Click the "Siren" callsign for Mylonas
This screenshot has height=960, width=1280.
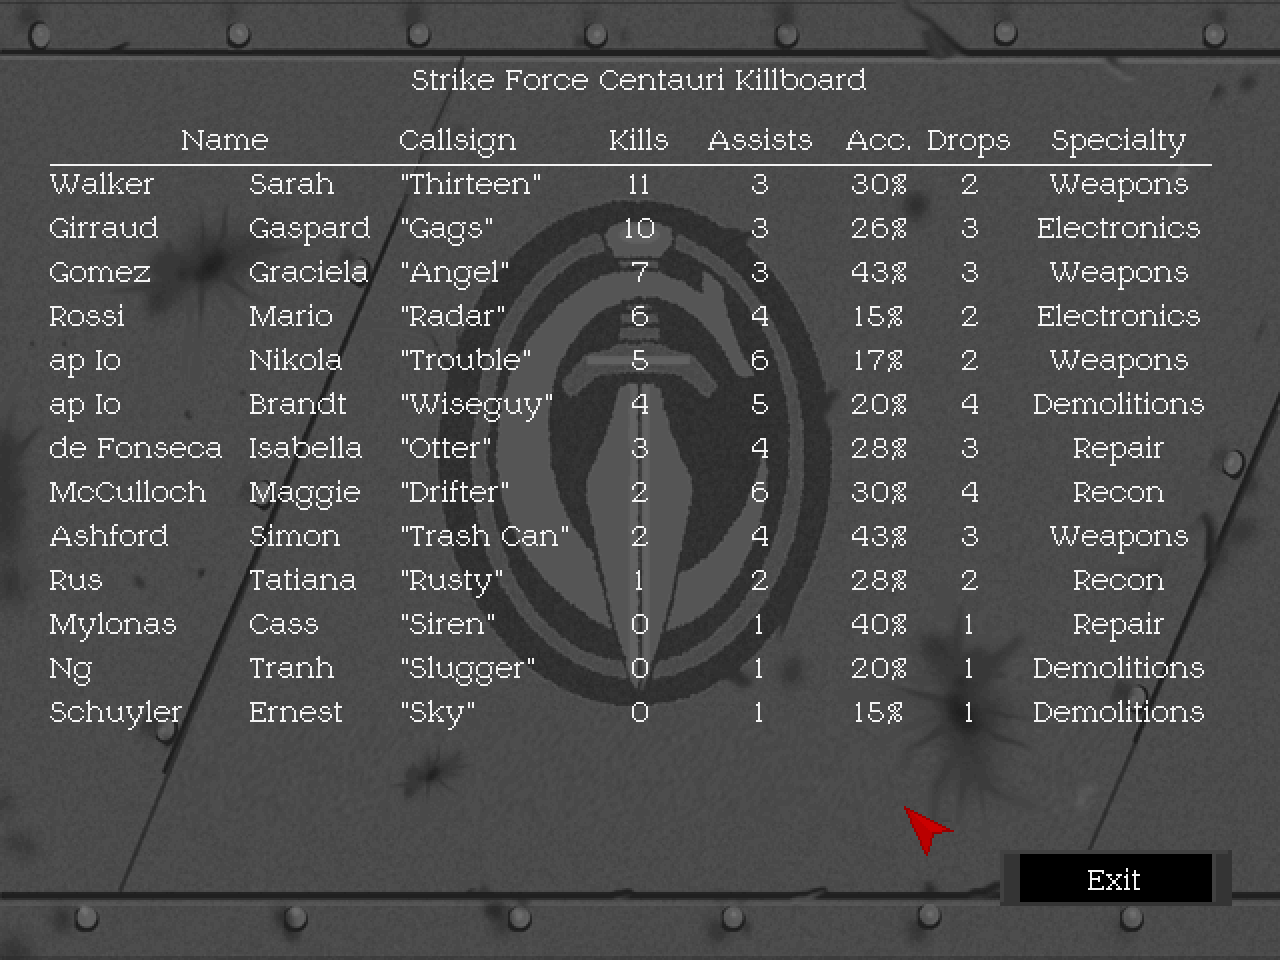point(447,624)
